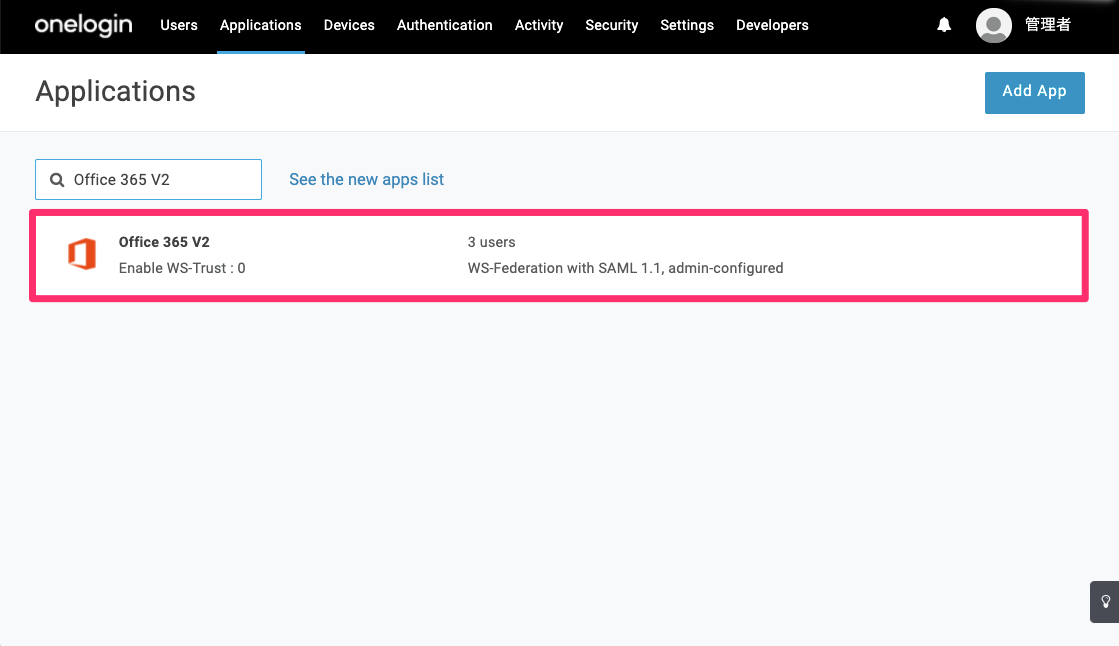Open the Security menu
1119x646 pixels.
(x=612, y=25)
